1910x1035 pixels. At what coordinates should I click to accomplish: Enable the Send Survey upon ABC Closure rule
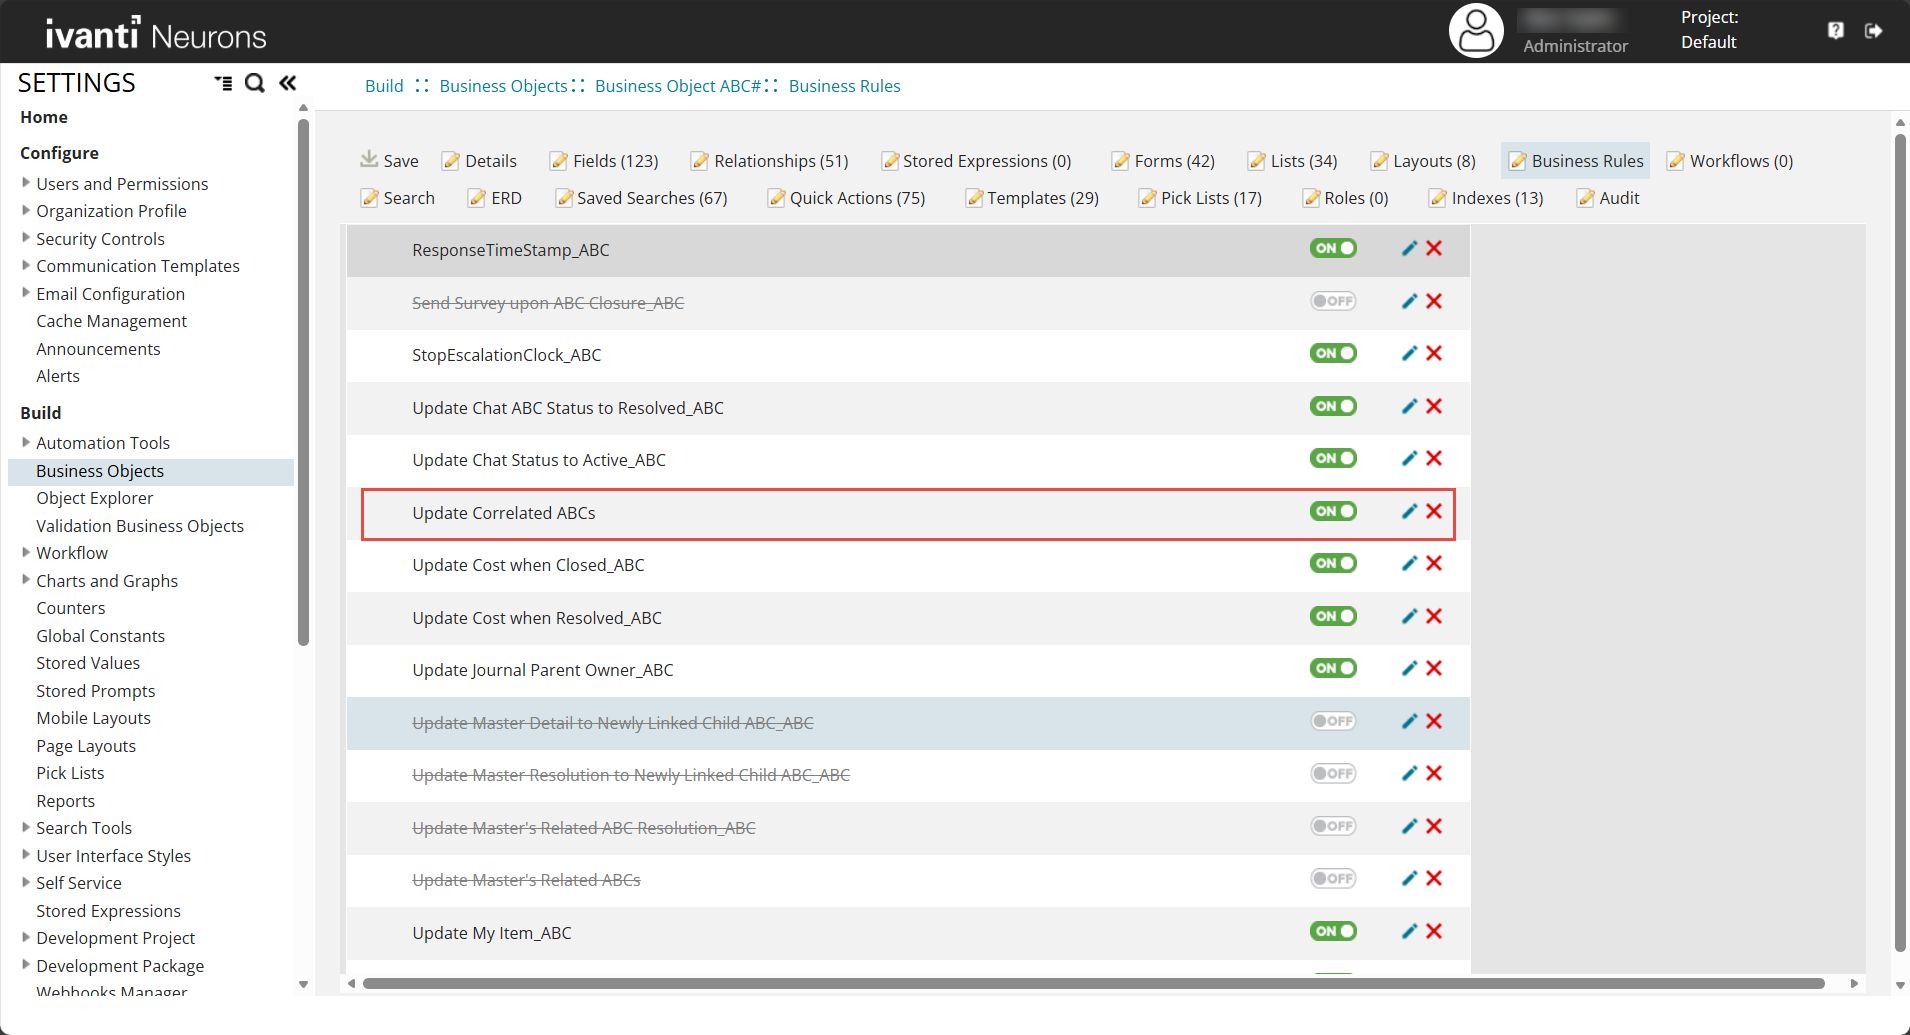point(1333,301)
